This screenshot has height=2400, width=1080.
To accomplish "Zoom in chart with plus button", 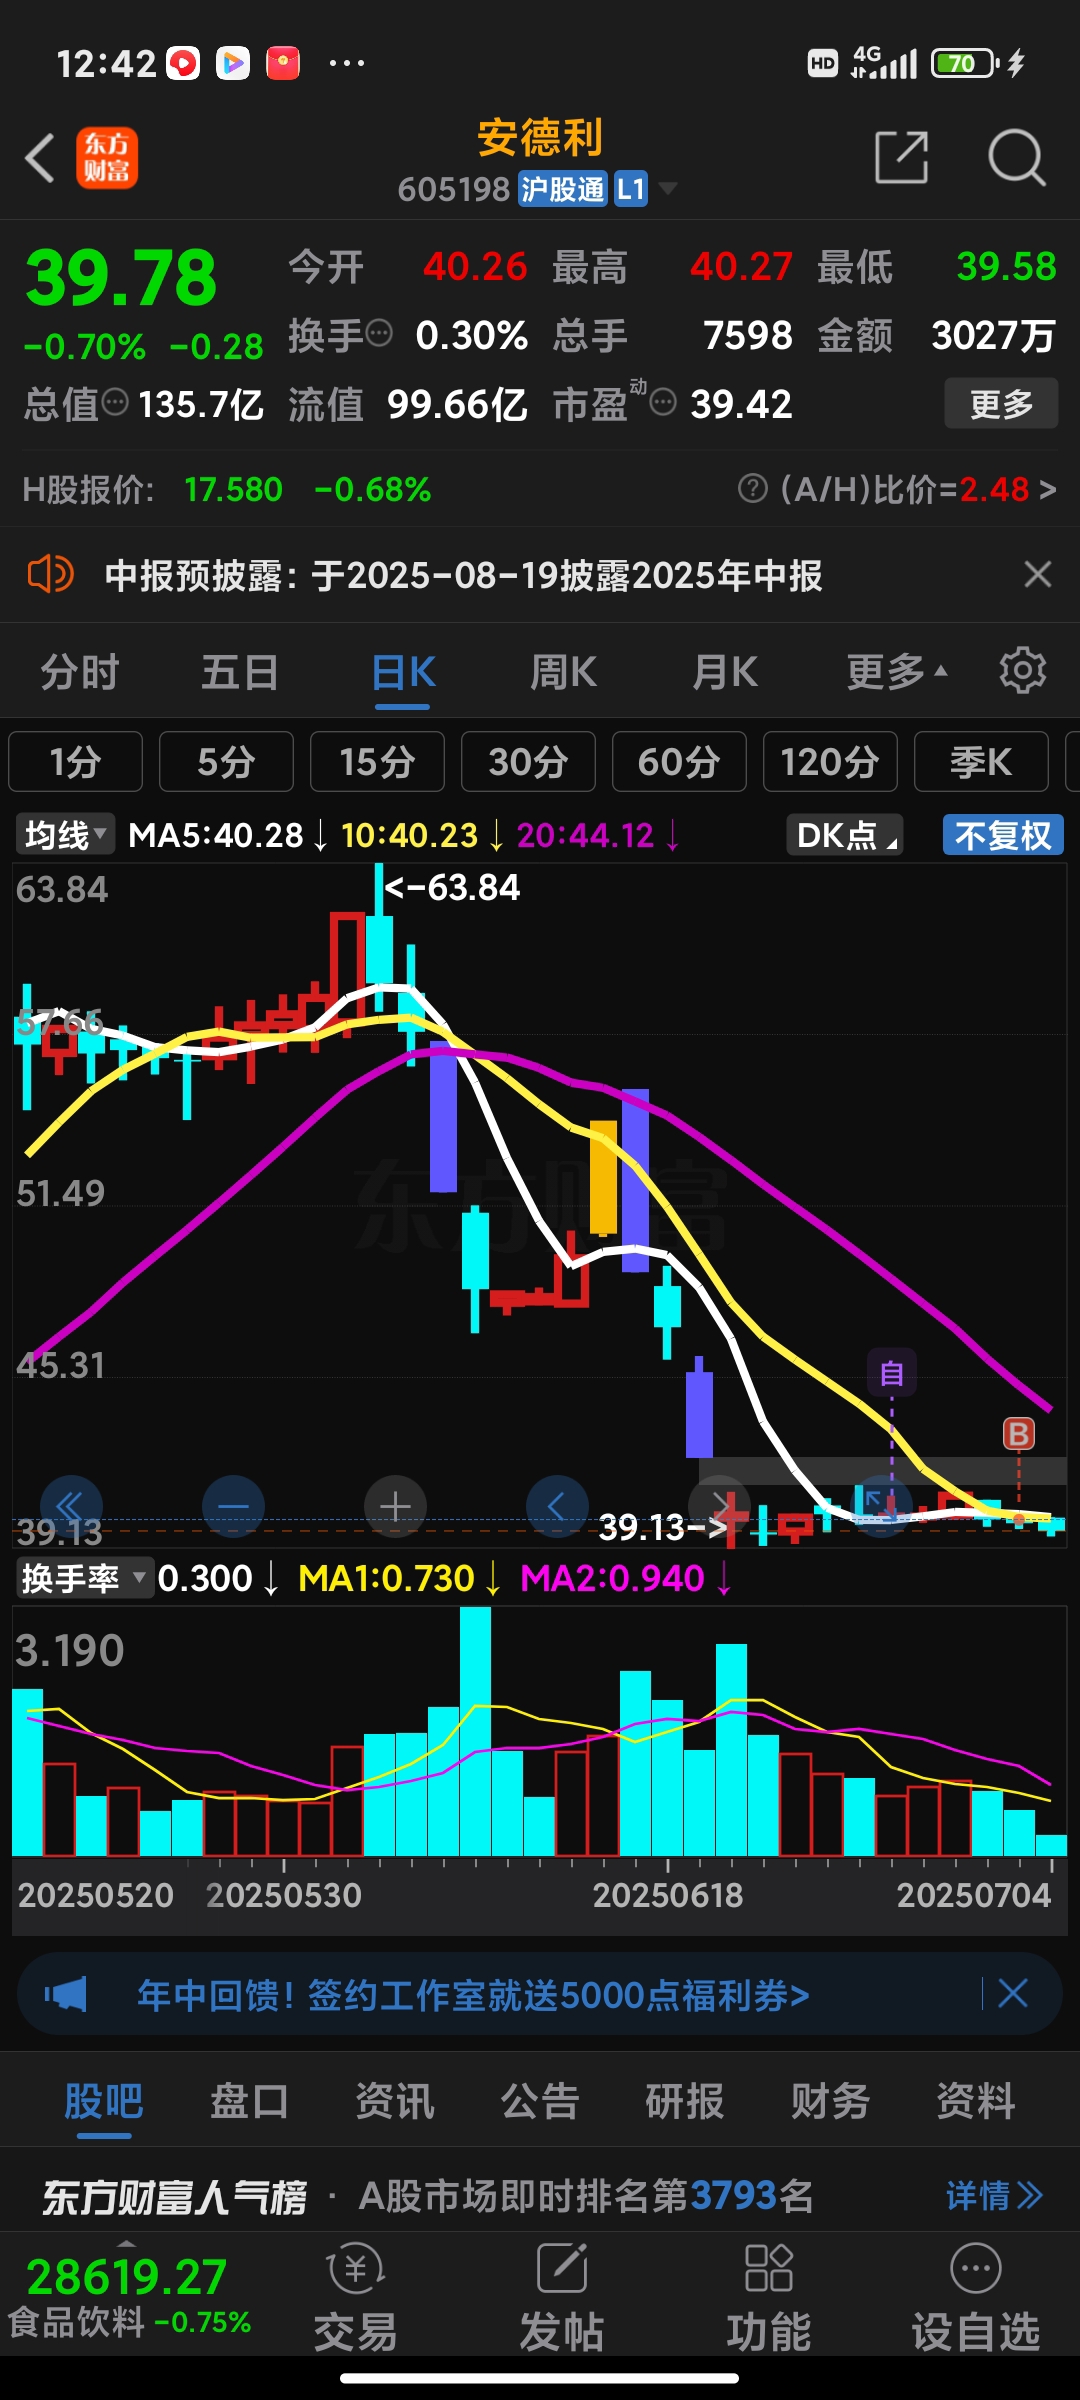I will click(x=395, y=1506).
